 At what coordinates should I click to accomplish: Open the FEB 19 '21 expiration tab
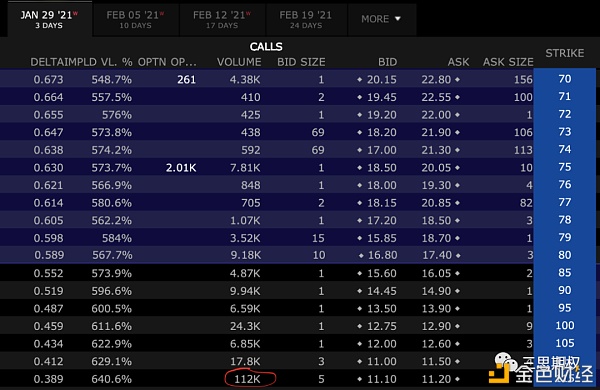[x=306, y=20]
